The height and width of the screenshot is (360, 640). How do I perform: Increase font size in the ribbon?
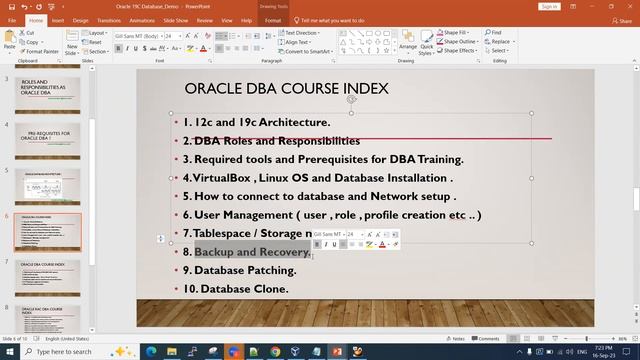pos(188,36)
